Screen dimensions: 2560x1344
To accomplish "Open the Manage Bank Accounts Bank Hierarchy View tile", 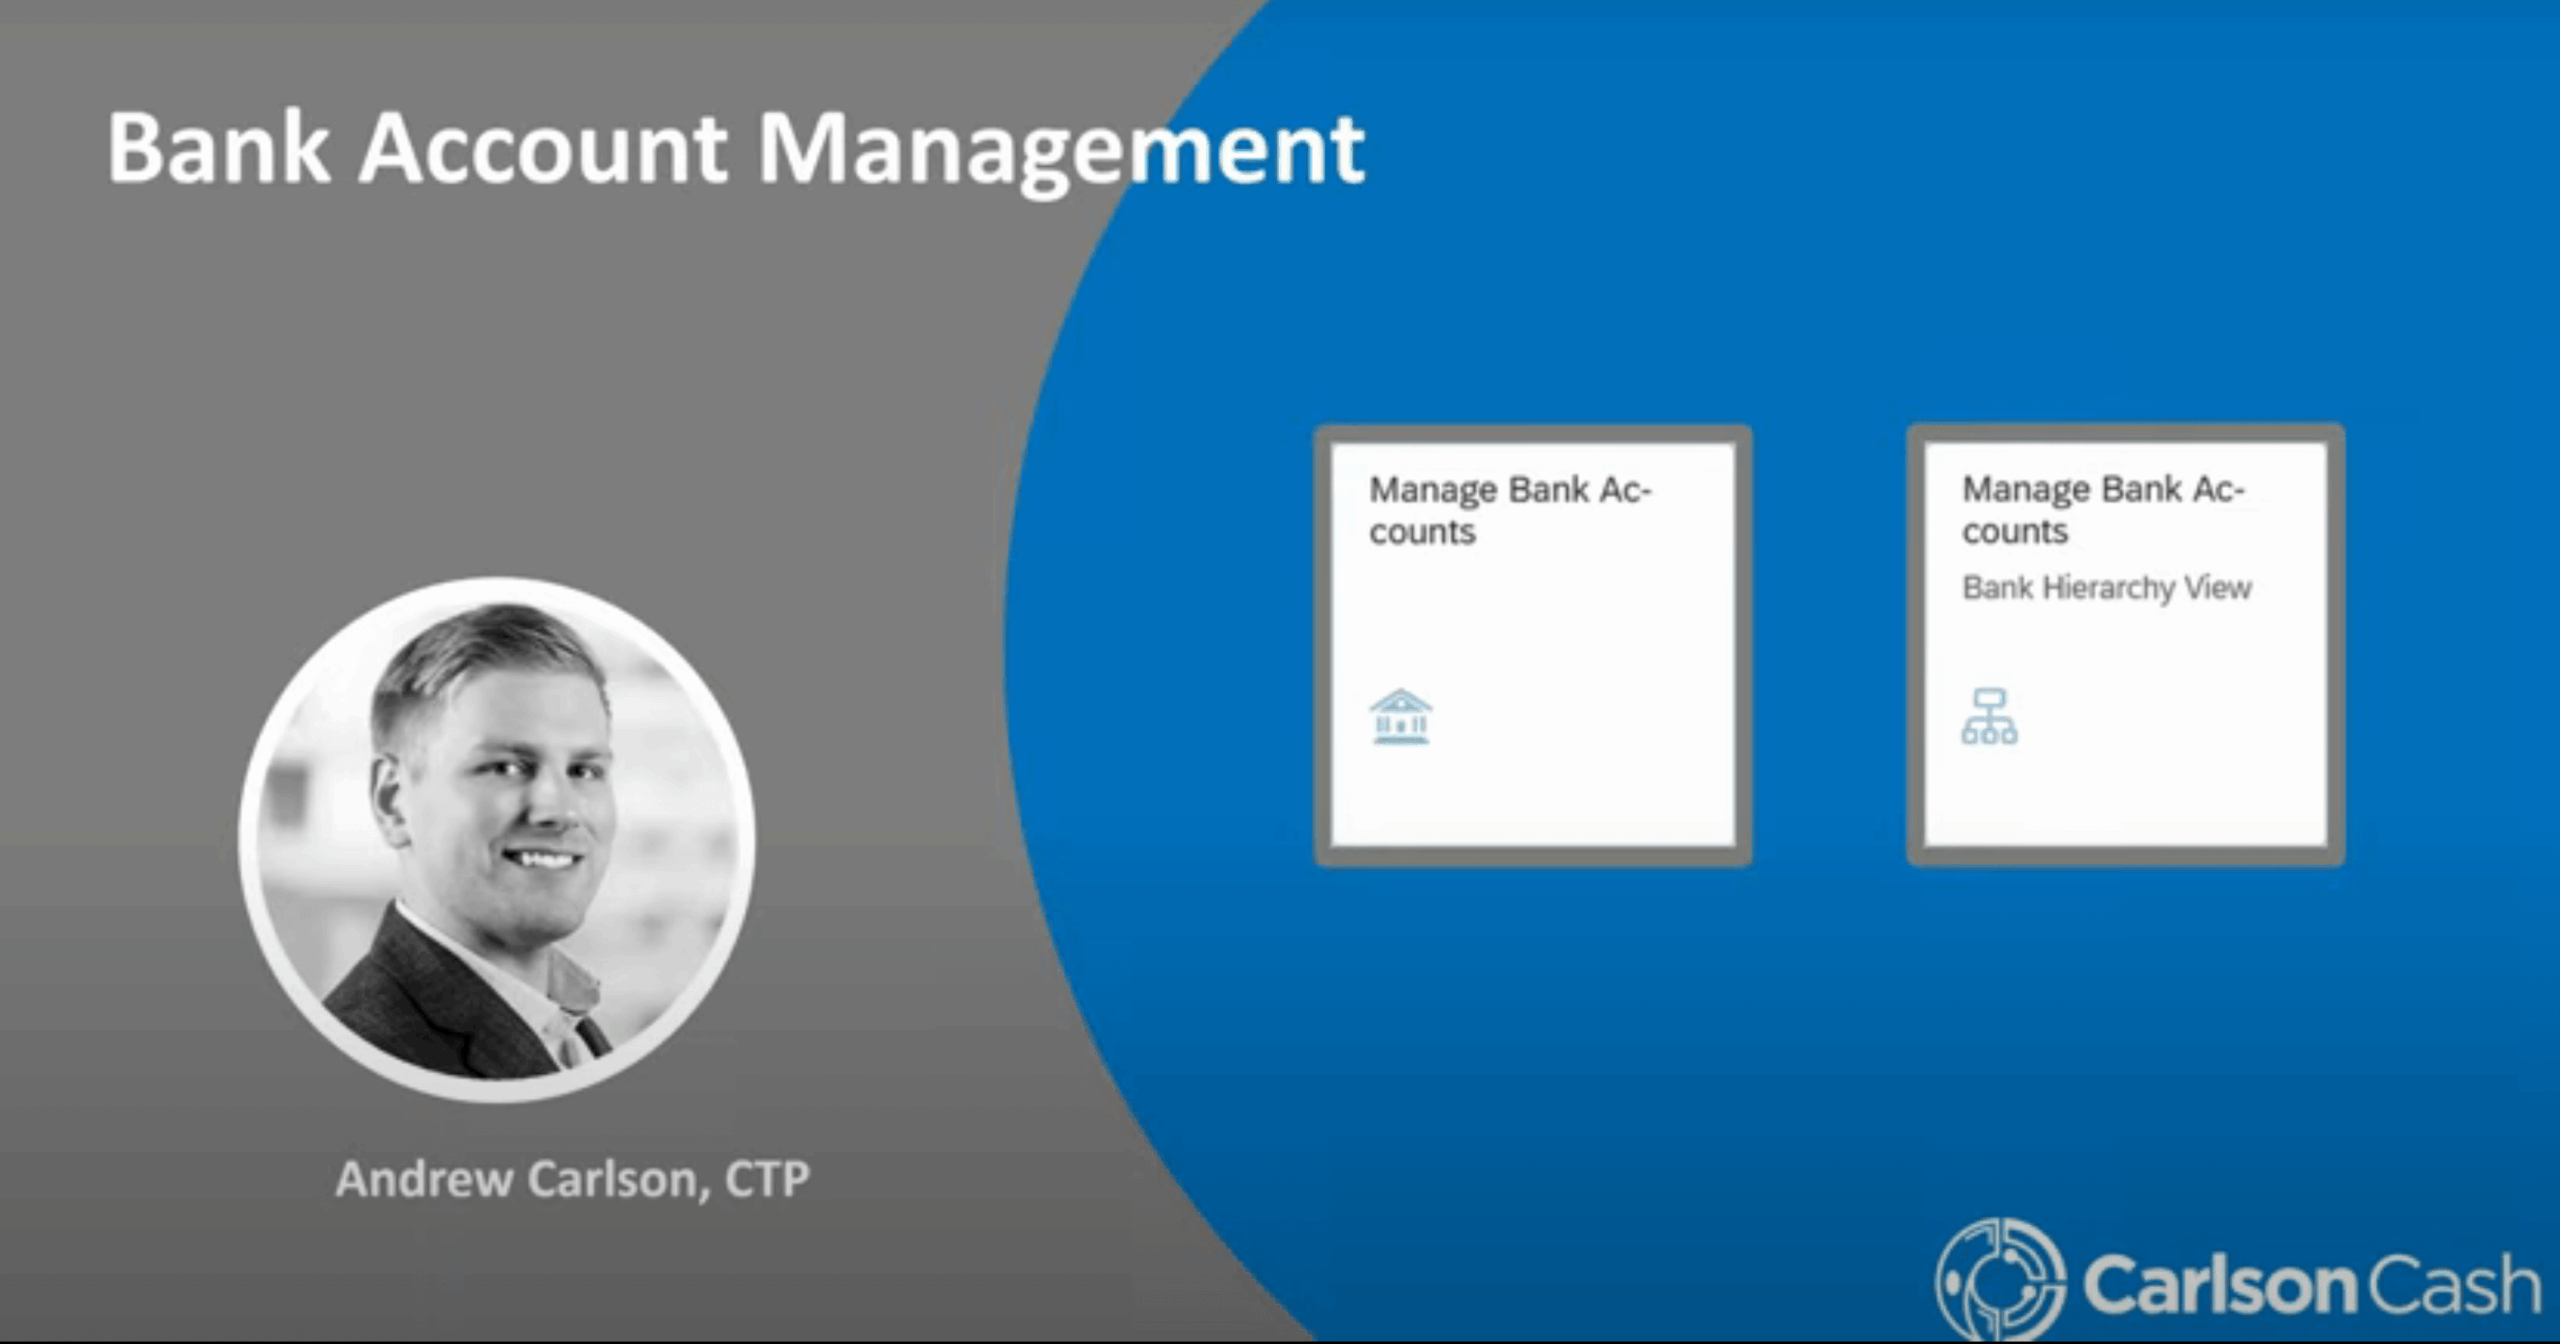I will [2126, 645].
